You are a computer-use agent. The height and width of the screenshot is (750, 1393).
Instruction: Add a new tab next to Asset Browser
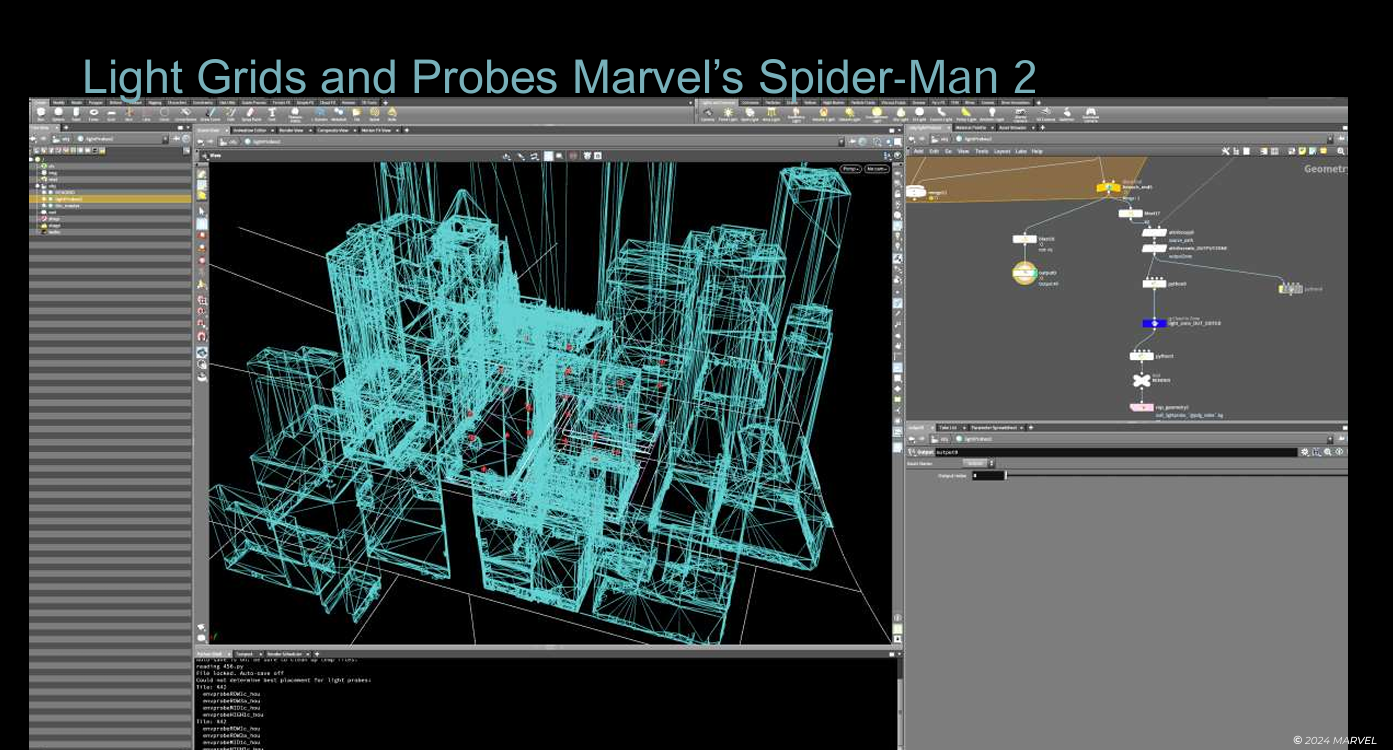pyautogui.click(x=1042, y=127)
